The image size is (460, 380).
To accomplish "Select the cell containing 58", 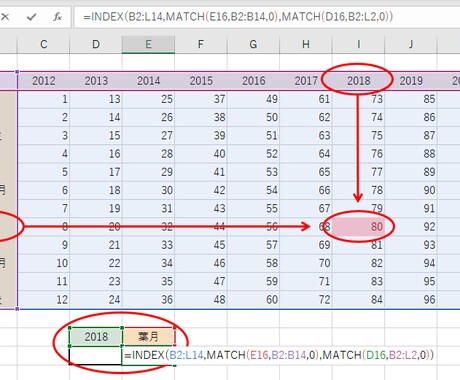I will click(253, 263).
